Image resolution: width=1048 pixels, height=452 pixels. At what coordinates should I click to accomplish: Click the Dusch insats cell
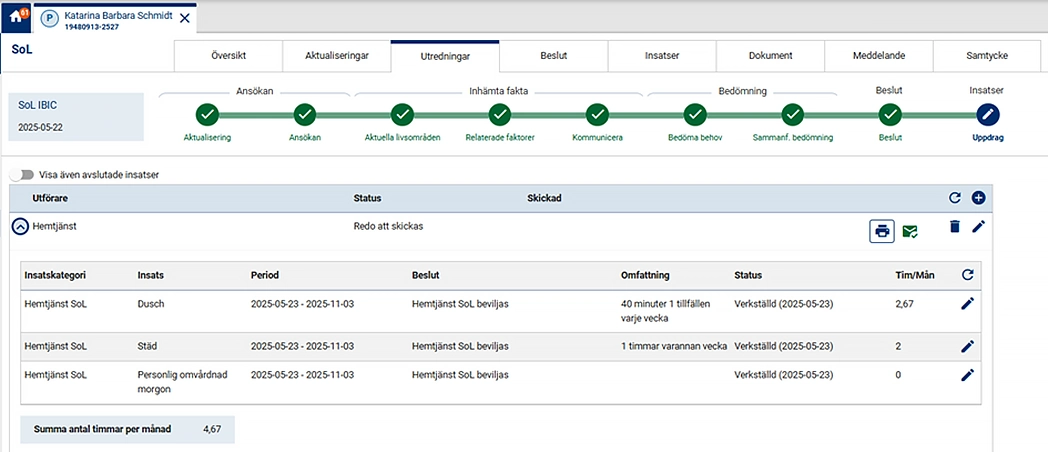[151, 304]
